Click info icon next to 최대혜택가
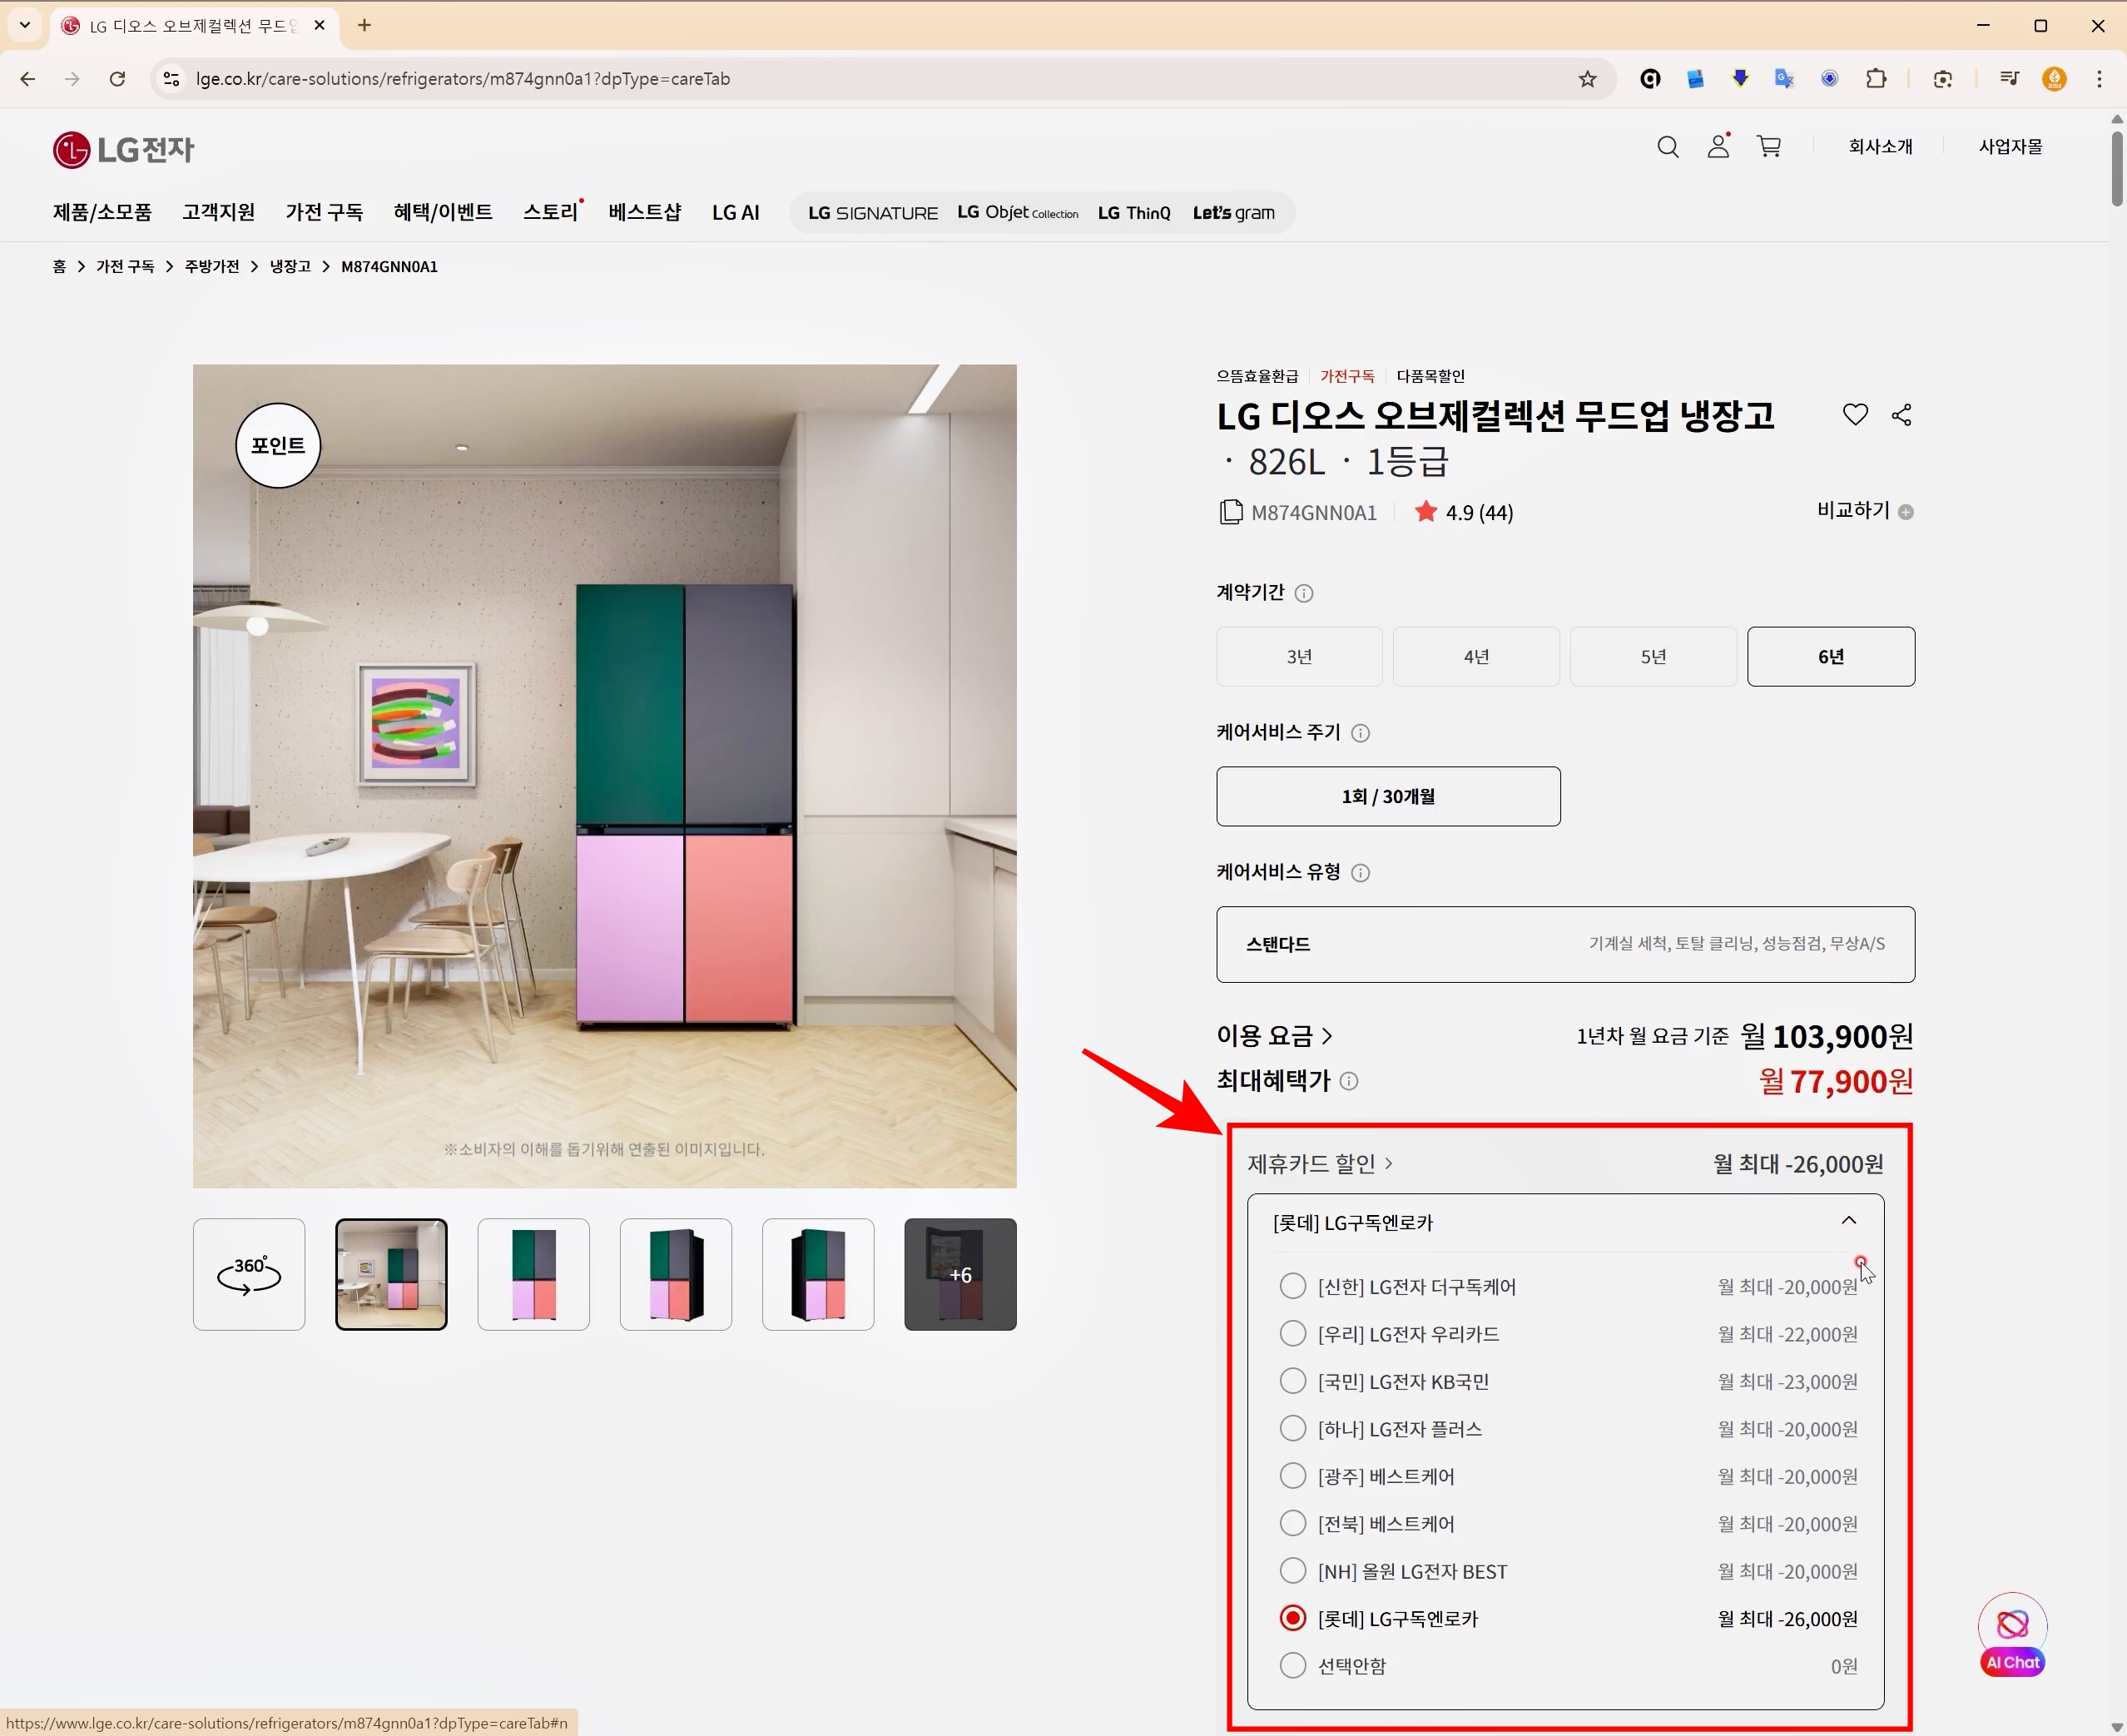The height and width of the screenshot is (1736, 2127). pyautogui.click(x=1349, y=1081)
